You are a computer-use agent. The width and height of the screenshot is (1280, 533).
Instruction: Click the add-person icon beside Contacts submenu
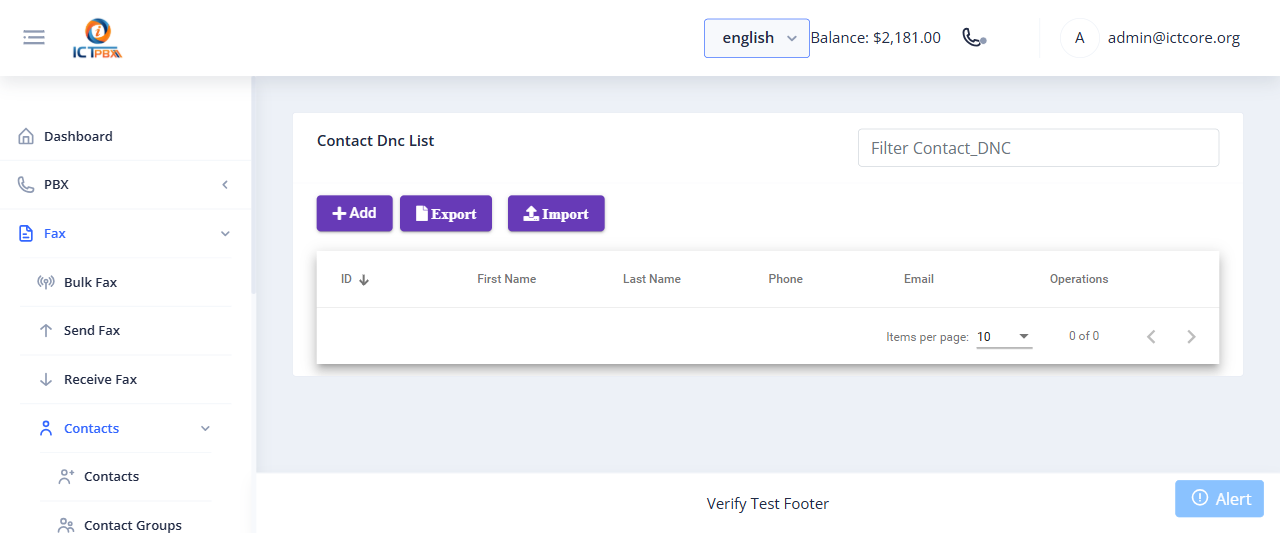pyautogui.click(x=66, y=477)
